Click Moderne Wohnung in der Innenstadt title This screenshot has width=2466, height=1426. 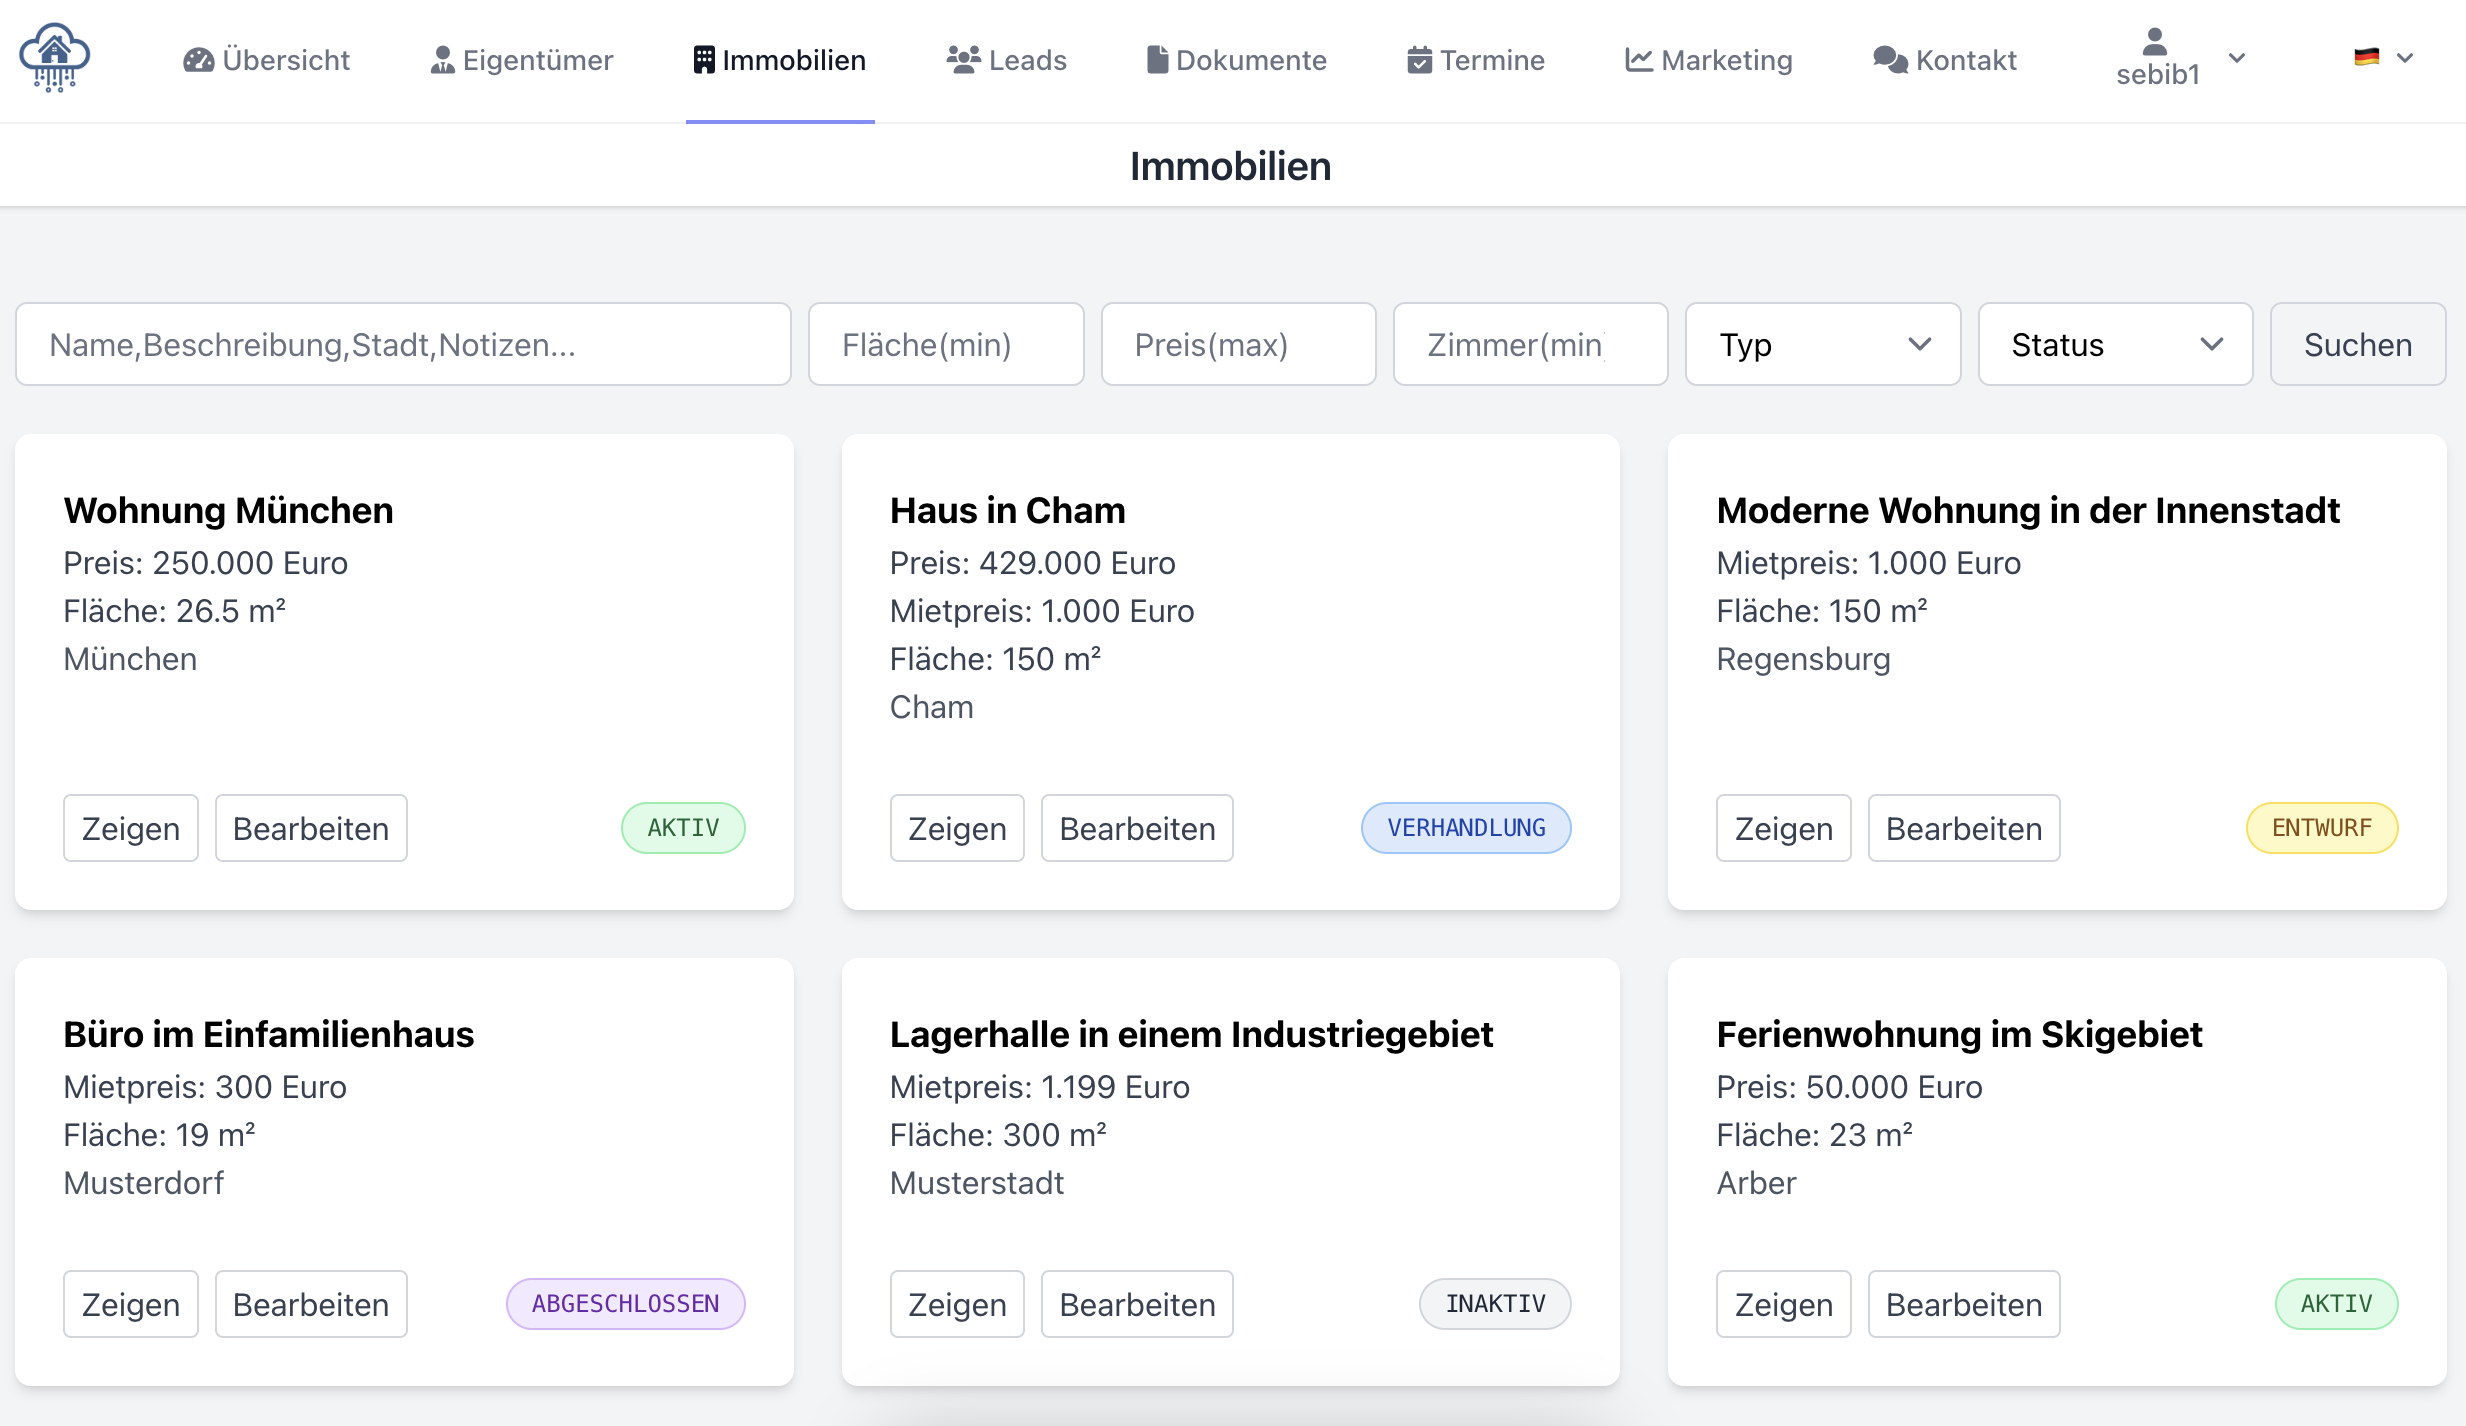(x=2028, y=510)
